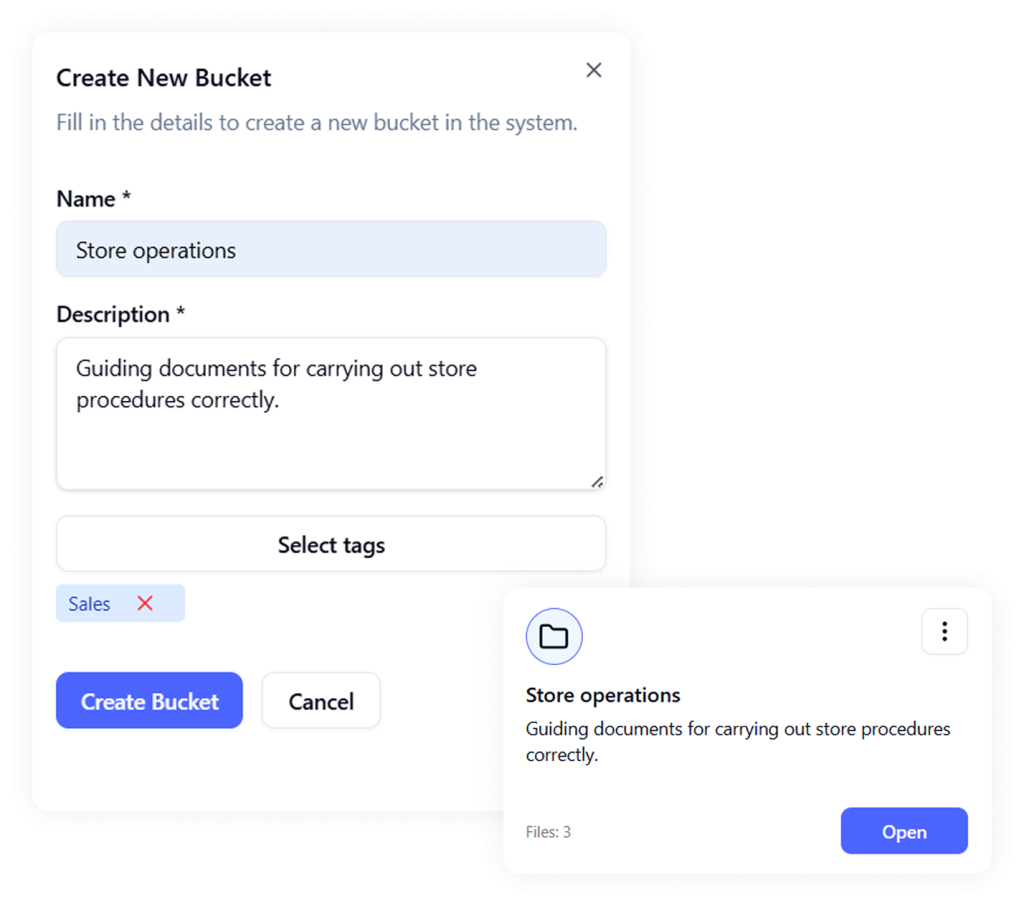This screenshot has width=1024, height=906.
Task: Open the Store operations bucket
Action: [904, 831]
